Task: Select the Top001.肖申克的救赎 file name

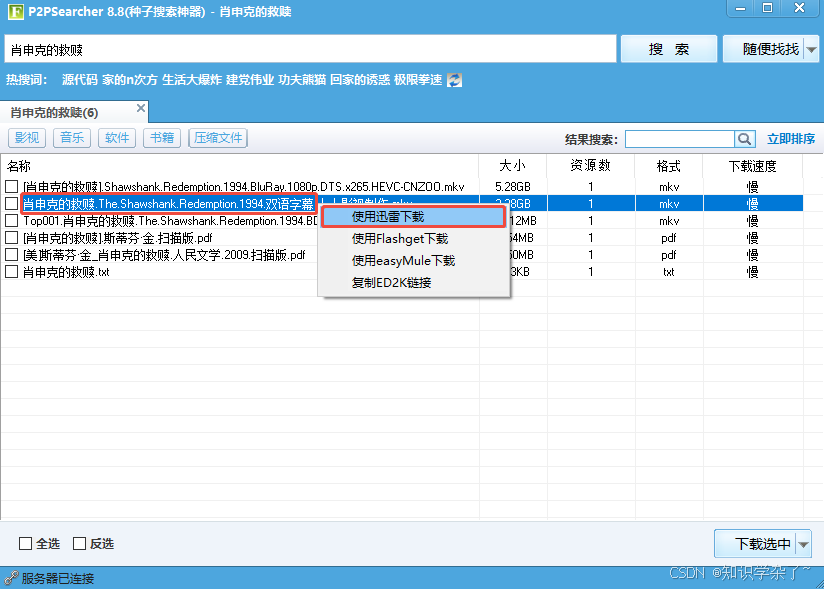Action: 170,220
